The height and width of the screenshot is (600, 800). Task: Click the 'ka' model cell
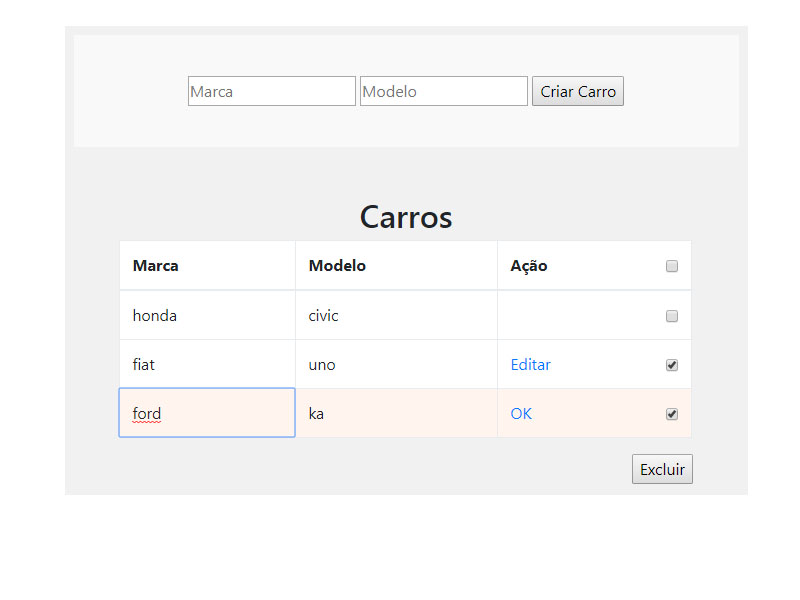coord(396,413)
